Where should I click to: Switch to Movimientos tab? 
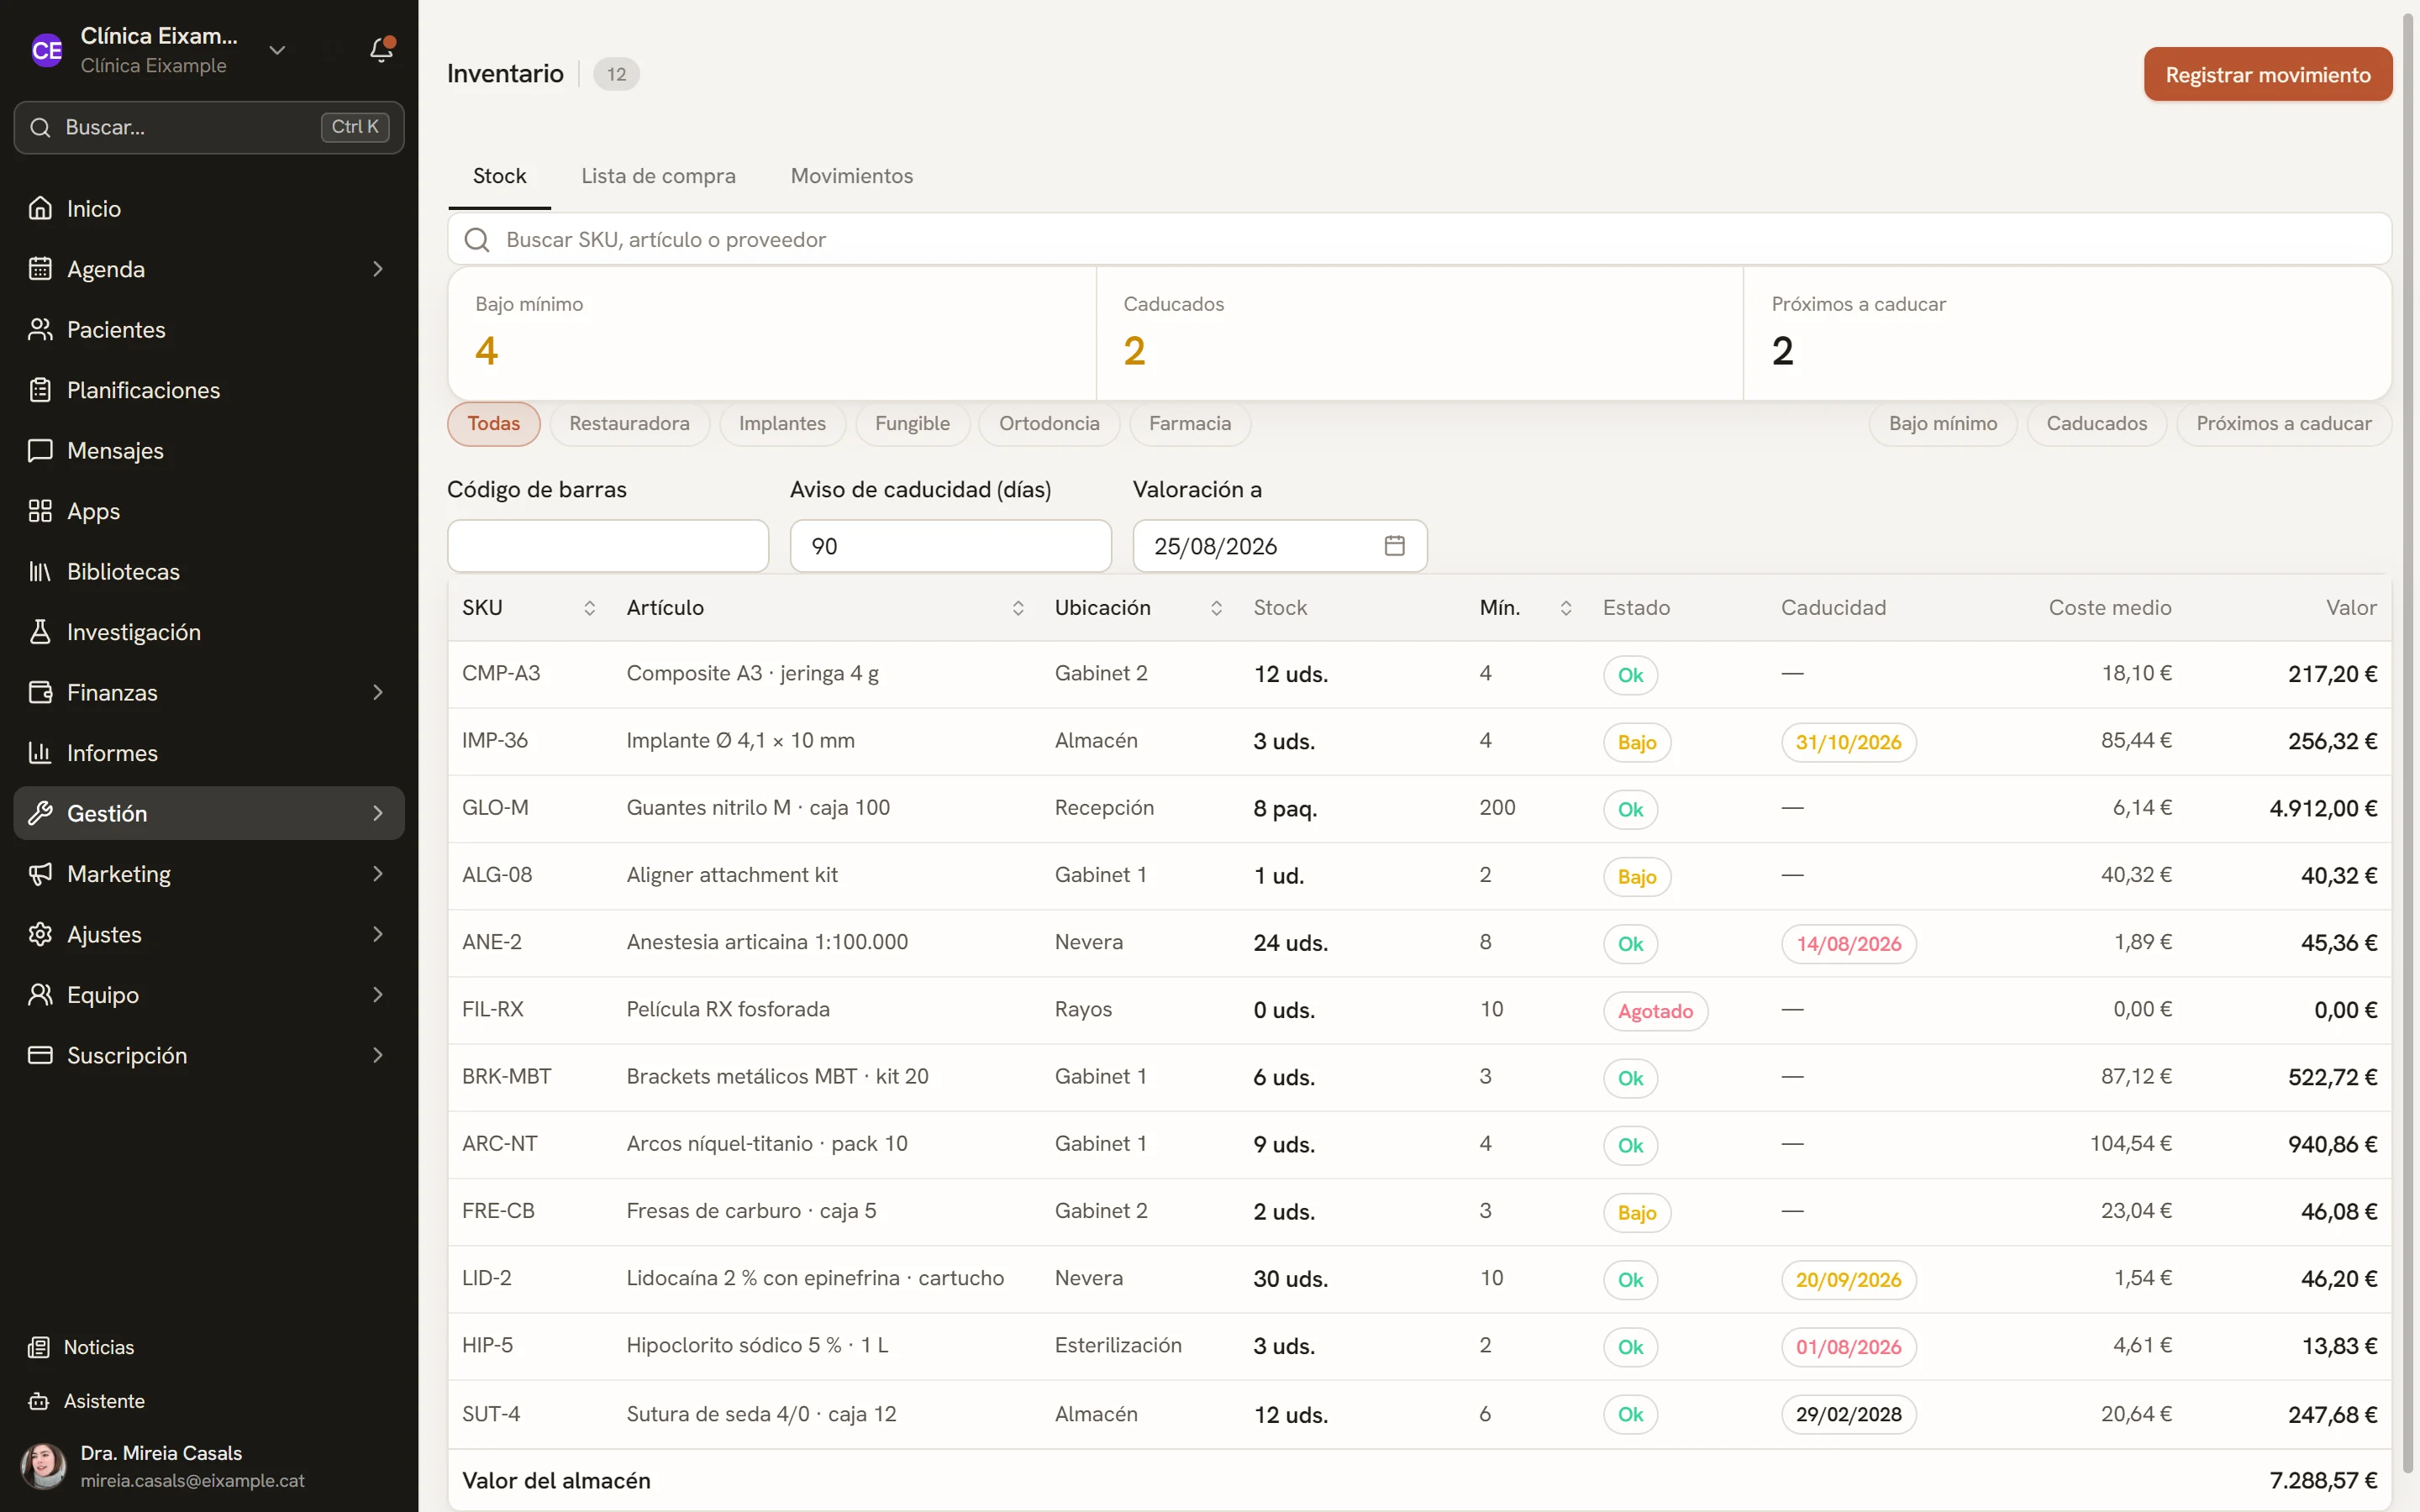852,176
